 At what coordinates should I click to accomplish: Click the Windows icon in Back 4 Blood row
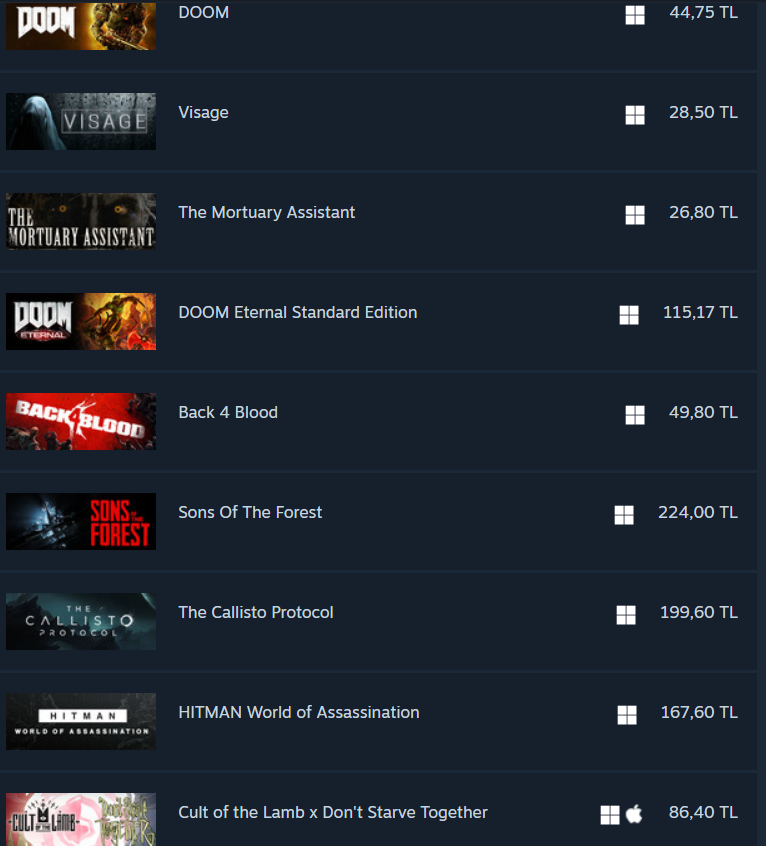pyautogui.click(x=635, y=415)
